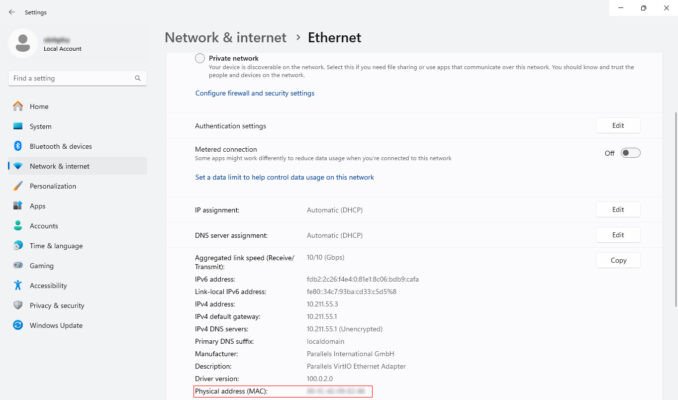The width and height of the screenshot is (678, 400).
Task: Select the Personalization paintbrush icon
Action: pyautogui.click(x=18, y=186)
